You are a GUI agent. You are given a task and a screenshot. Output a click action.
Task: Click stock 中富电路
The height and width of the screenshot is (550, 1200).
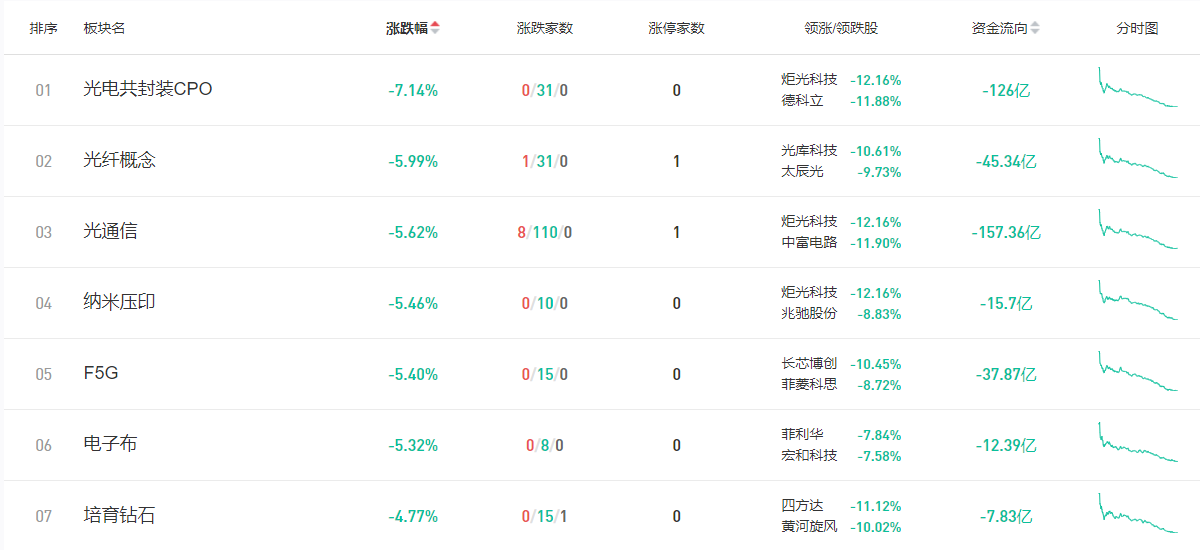(x=809, y=243)
